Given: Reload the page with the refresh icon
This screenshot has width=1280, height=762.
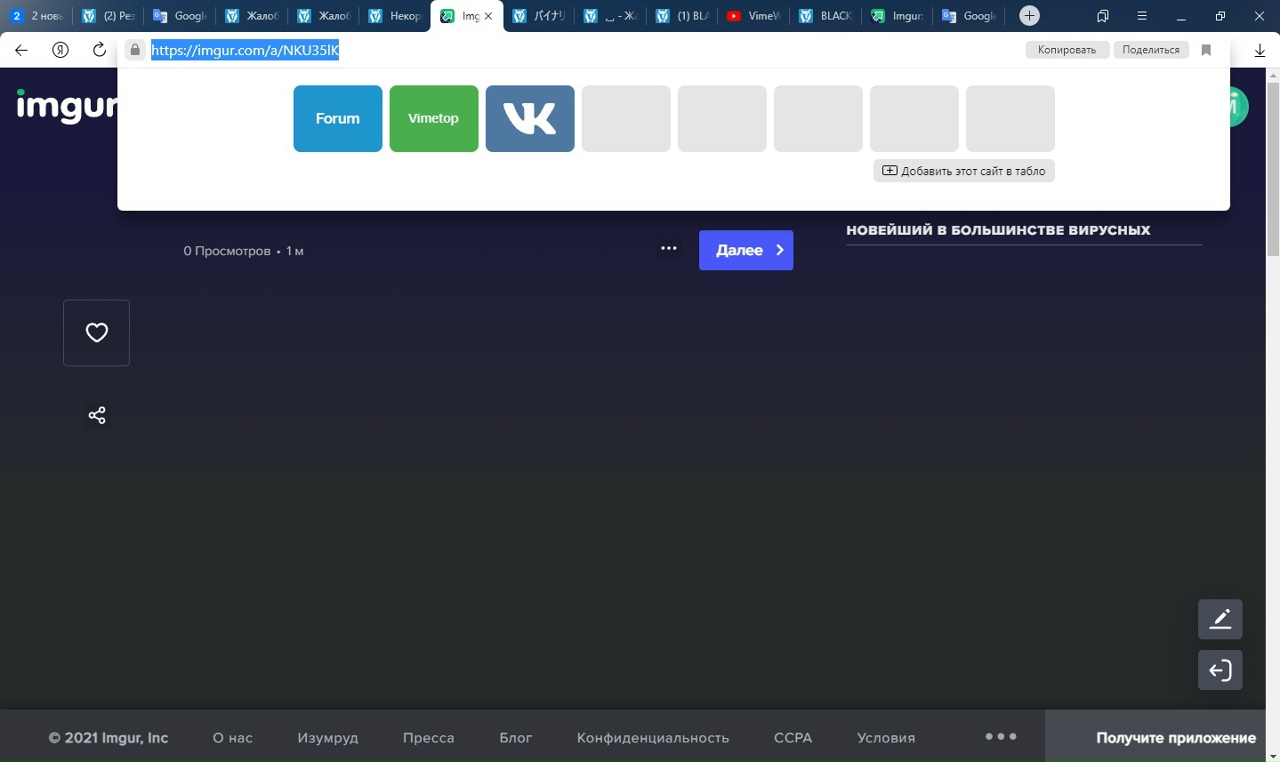Looking at the screenshot, I should tap(99, 50).
